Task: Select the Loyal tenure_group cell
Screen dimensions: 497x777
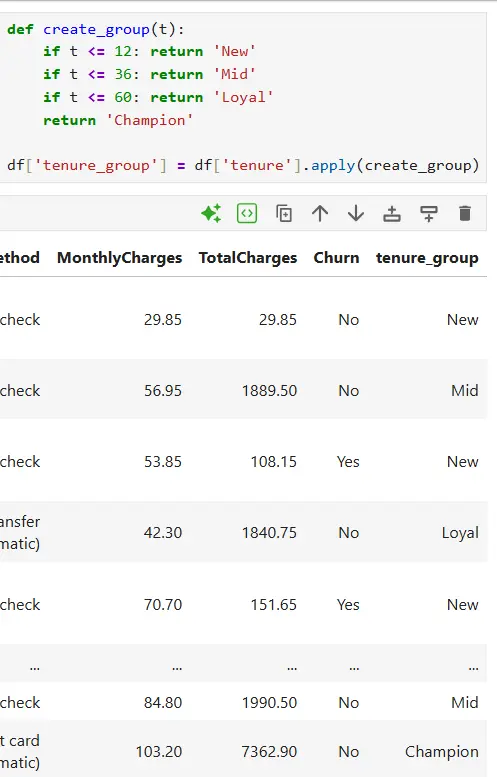Action: pyautogui.click(x=460, y=533)
